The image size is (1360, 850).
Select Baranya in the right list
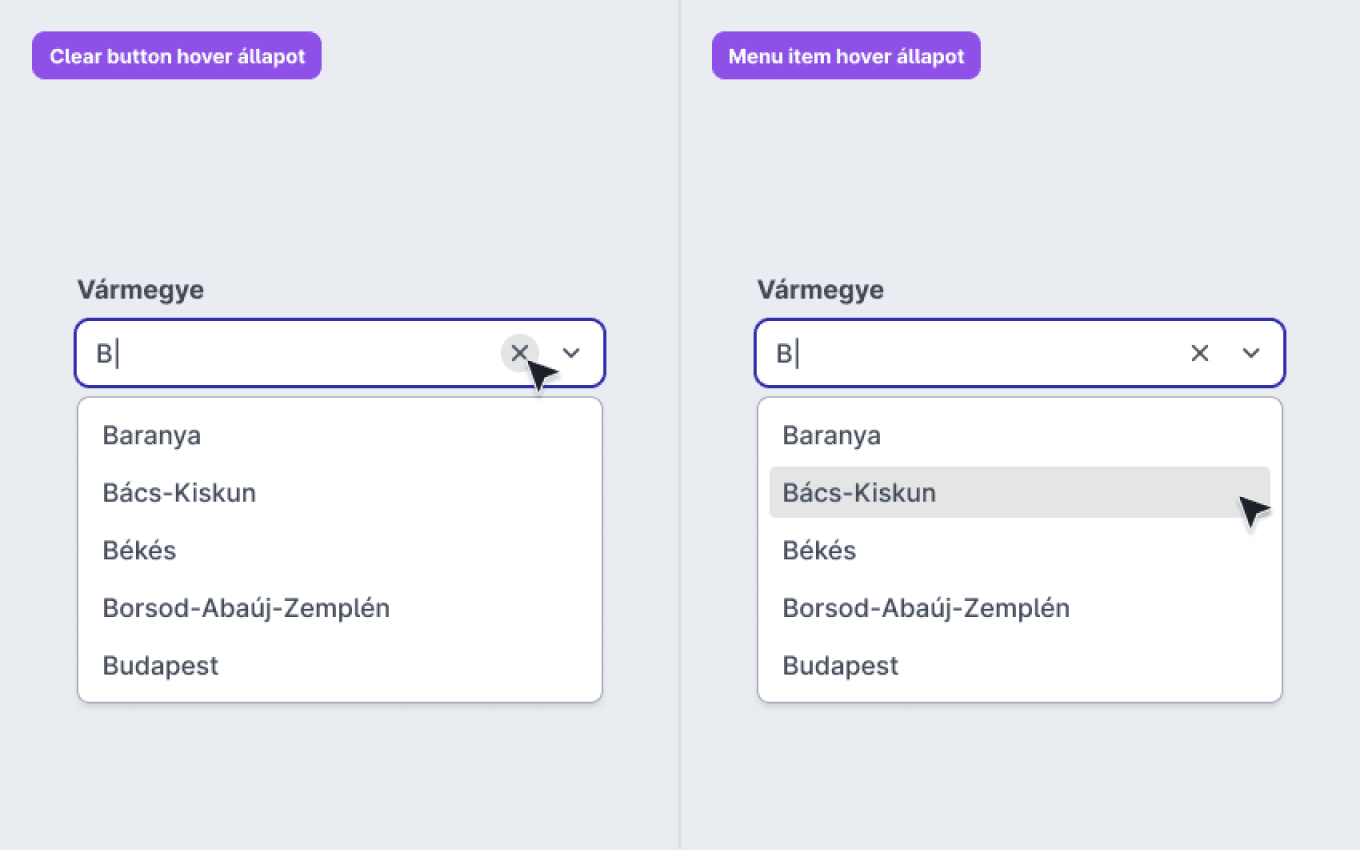click(x=1020, y=435)
